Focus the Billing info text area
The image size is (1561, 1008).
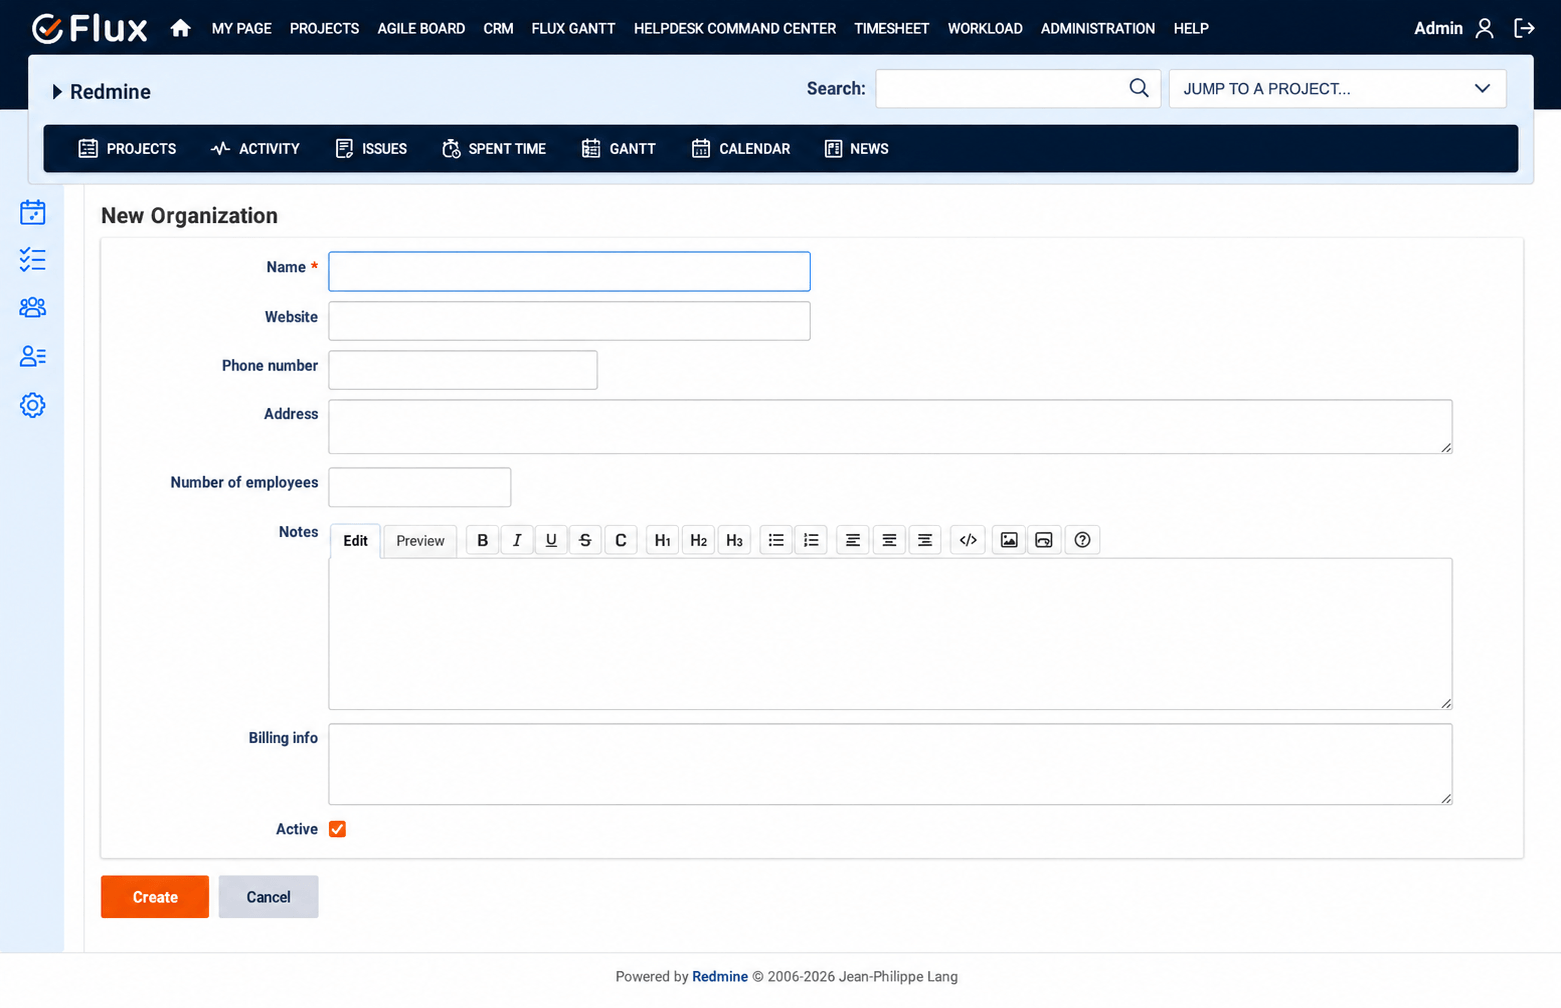coord(890,764)
